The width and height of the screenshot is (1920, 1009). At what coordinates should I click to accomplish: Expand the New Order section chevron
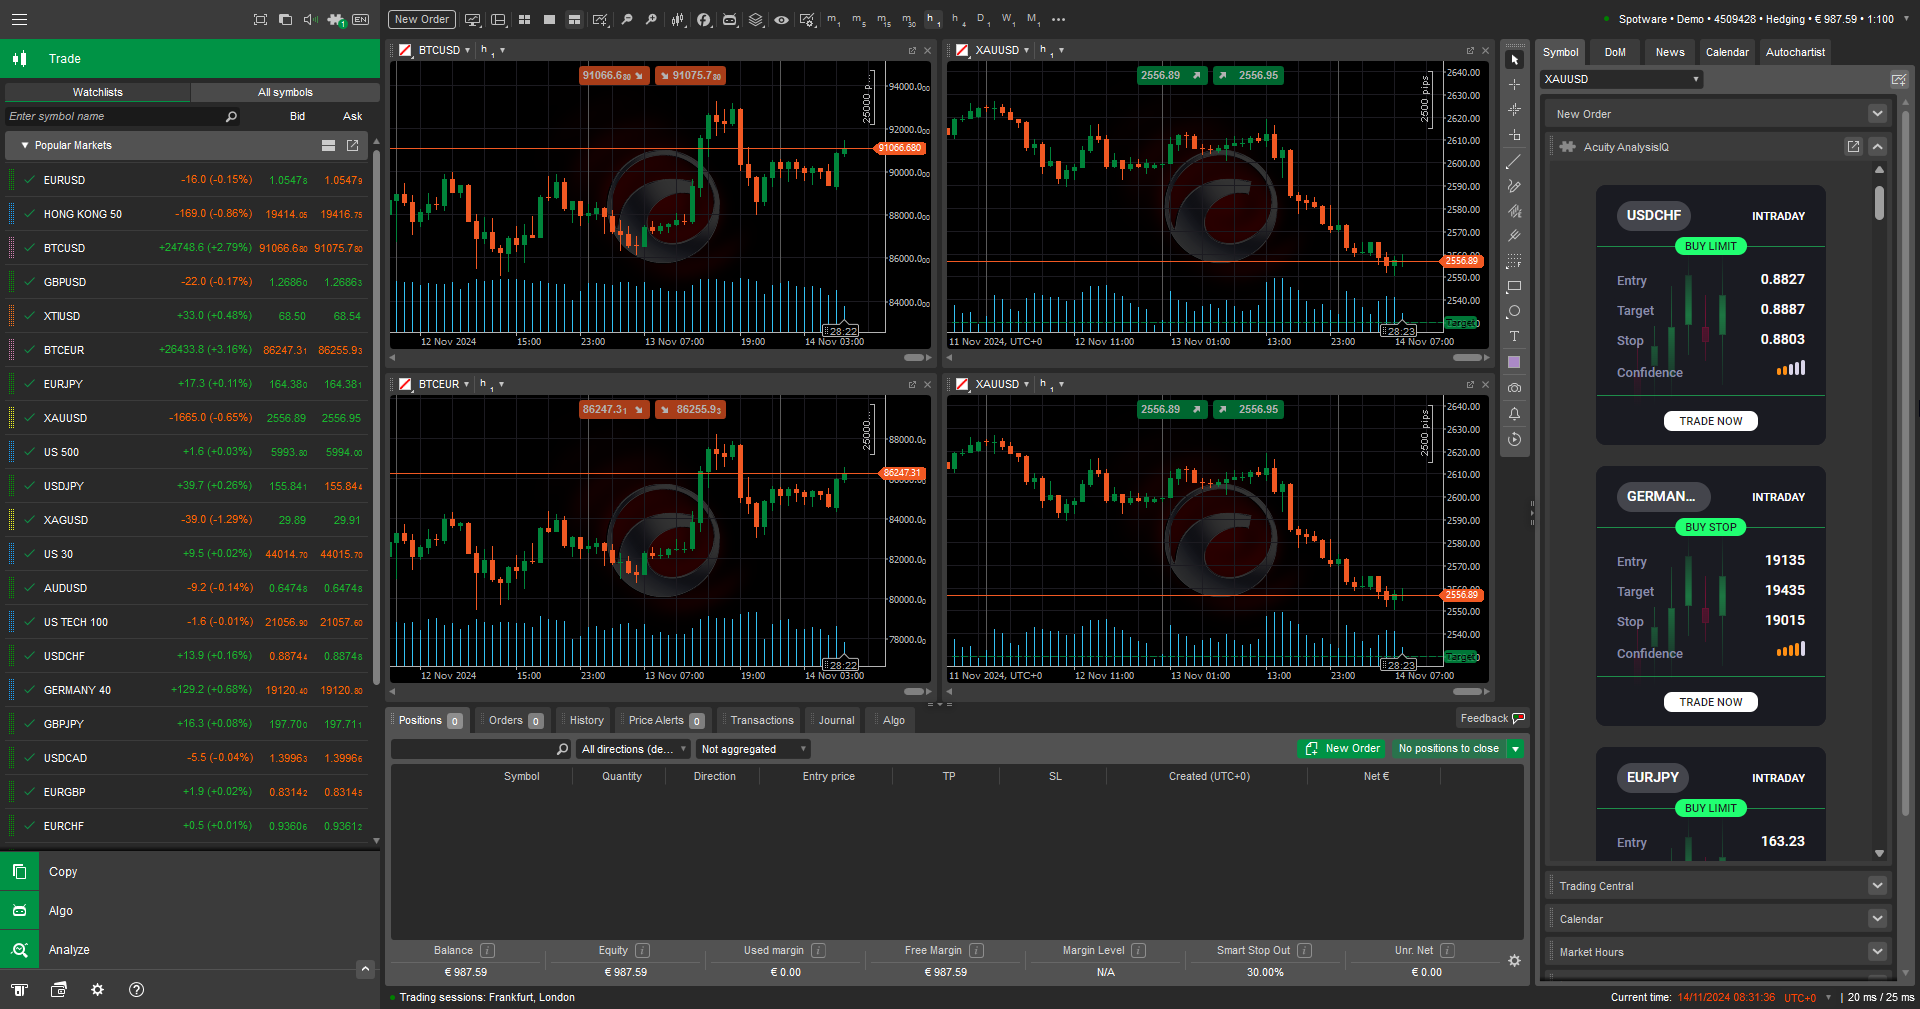[x=1877, y=114]
